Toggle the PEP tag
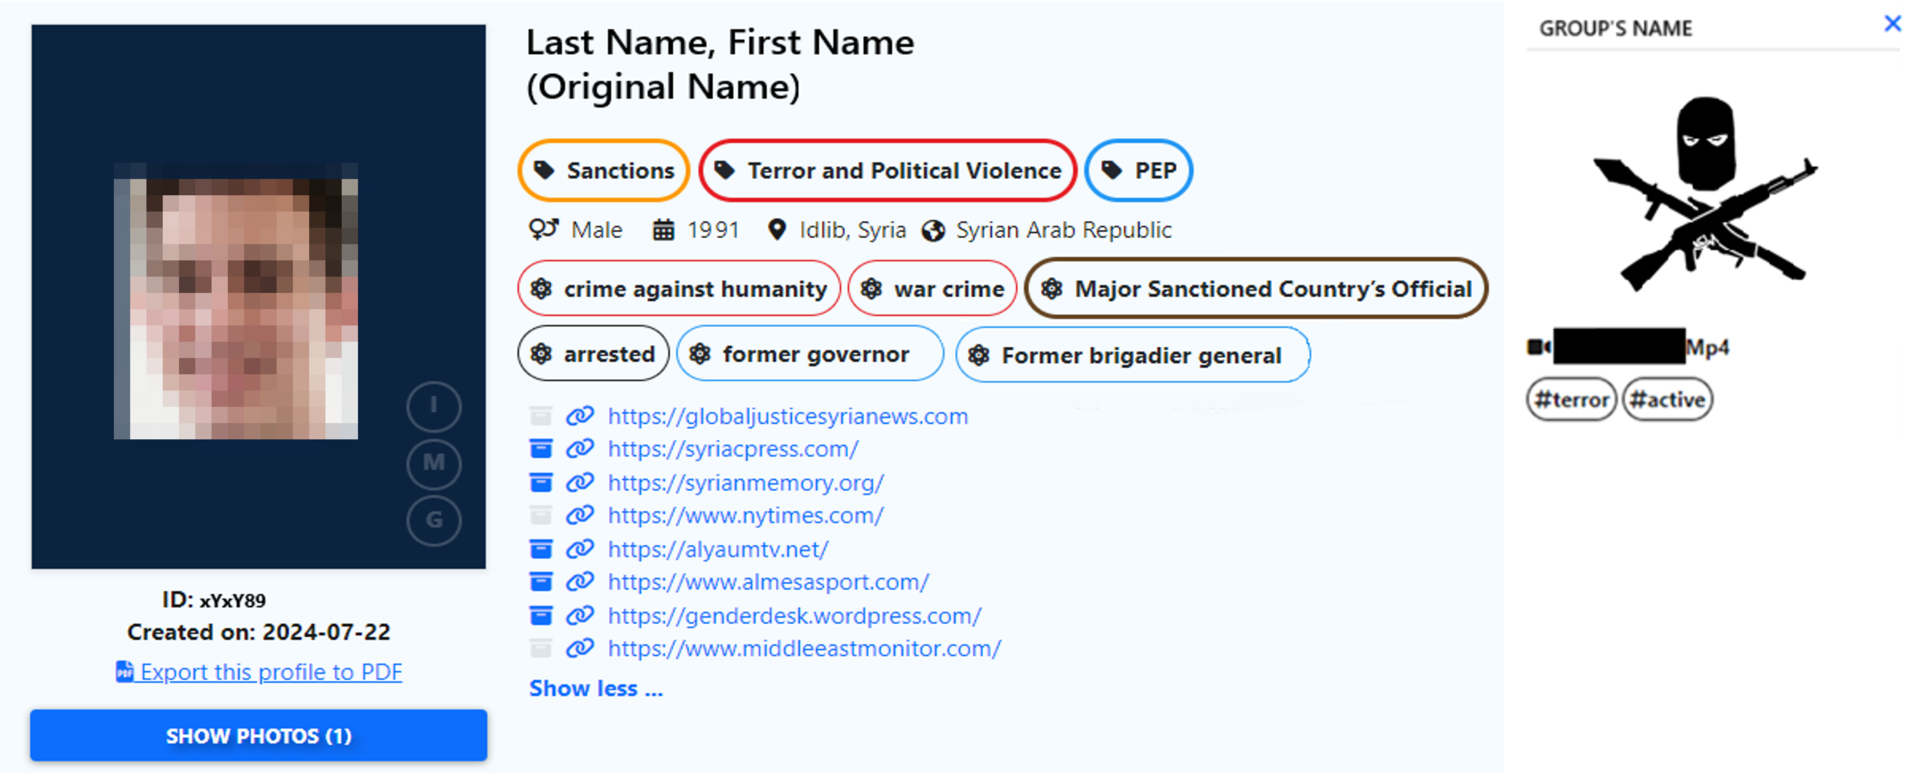This screenshot has width=1919, height=773. (x=1139, y=171)
